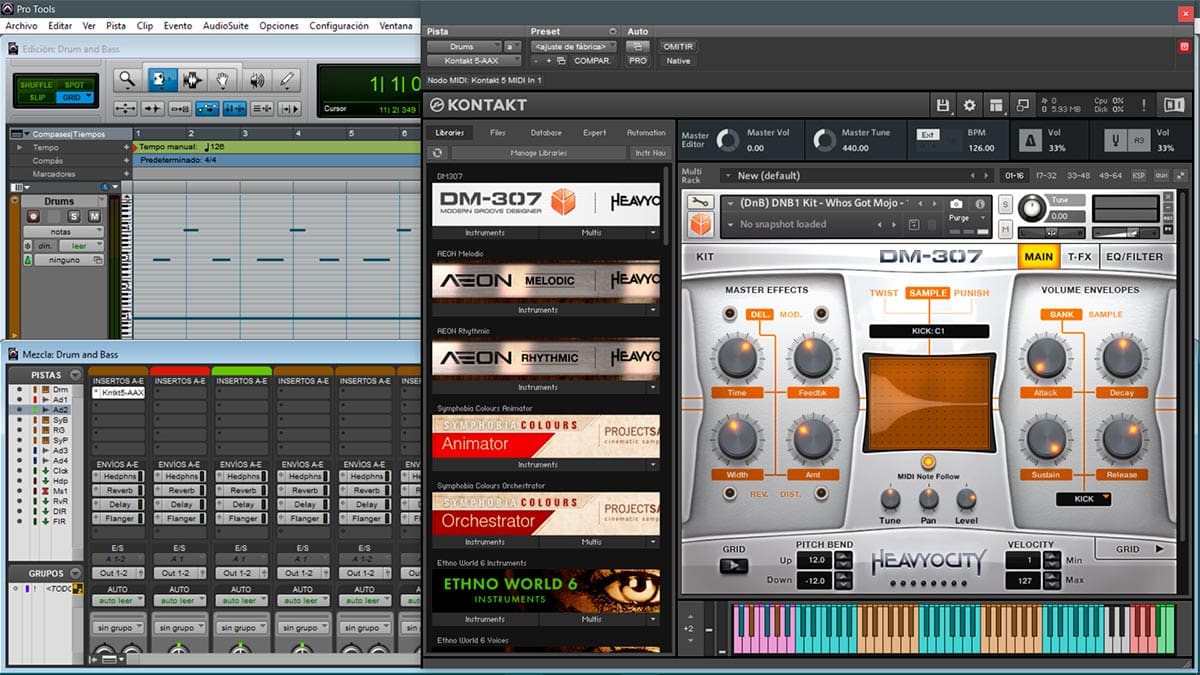Solo the Drums track in Pro Tools
The height and width of the screenshot is (675, 1200).
74,216
